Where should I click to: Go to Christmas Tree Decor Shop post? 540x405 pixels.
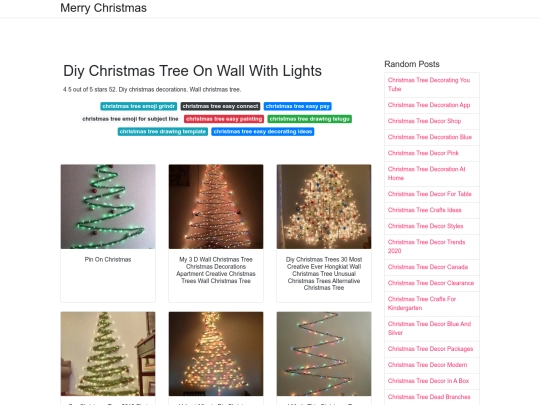[424, 121]
